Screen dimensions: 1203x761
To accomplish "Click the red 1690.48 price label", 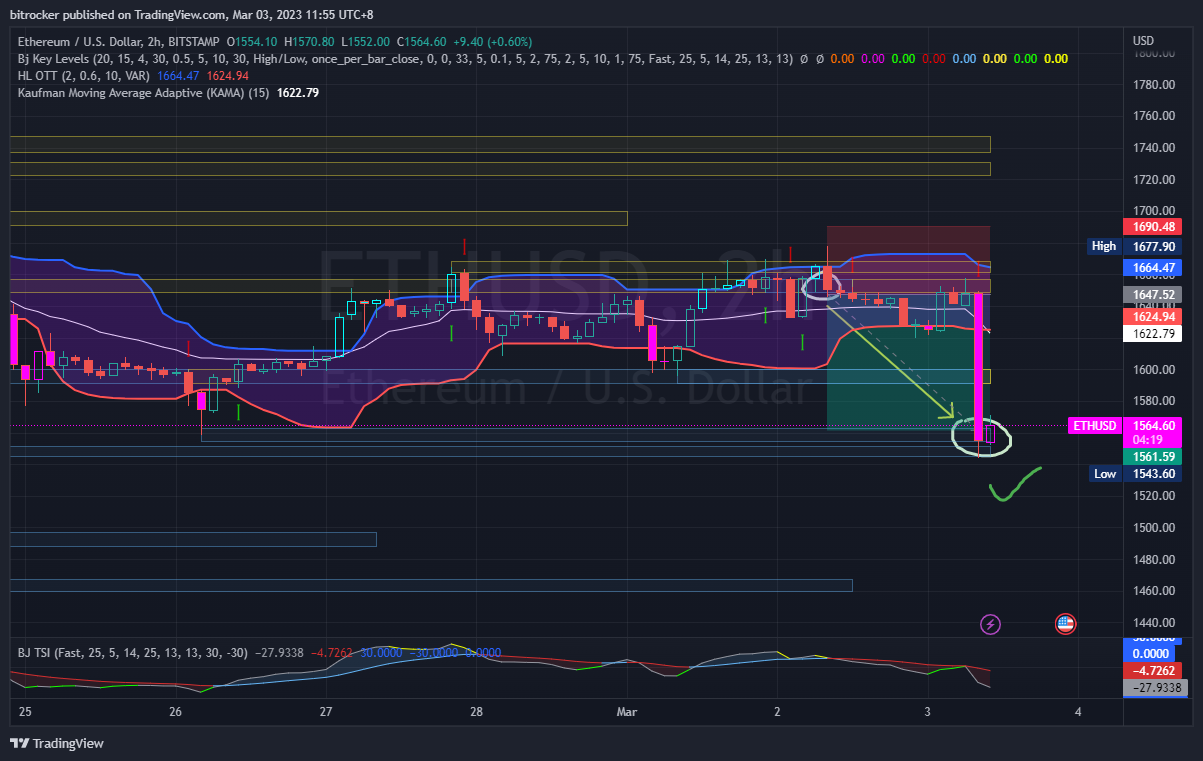I will (x=1153, y=227).
